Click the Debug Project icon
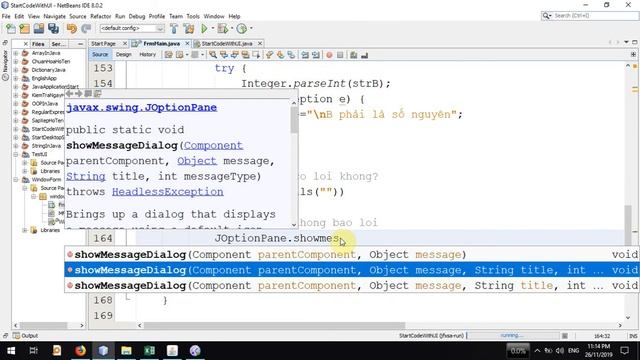Viewport: 640px width, 360px height. click(x=222, y=29)
